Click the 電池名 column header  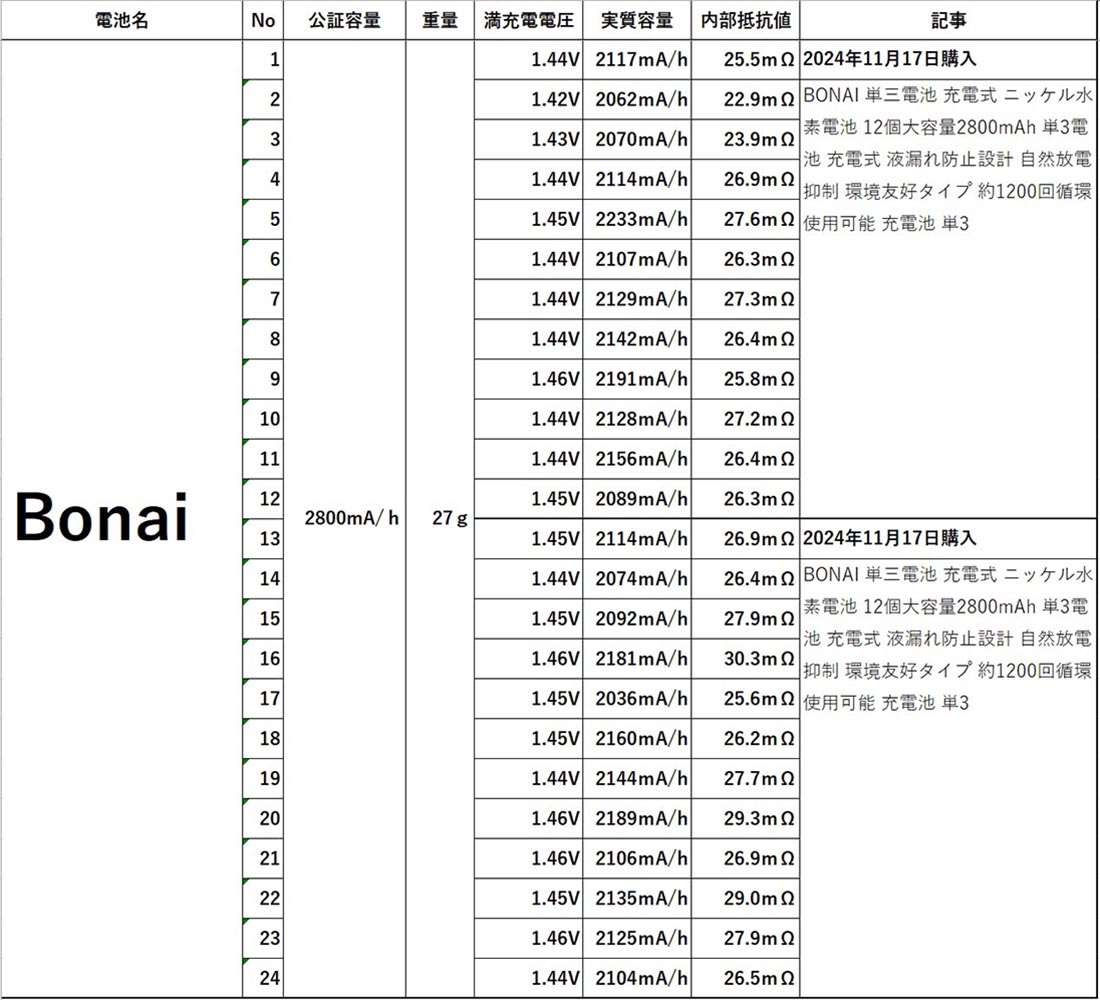tap(121, 20)
